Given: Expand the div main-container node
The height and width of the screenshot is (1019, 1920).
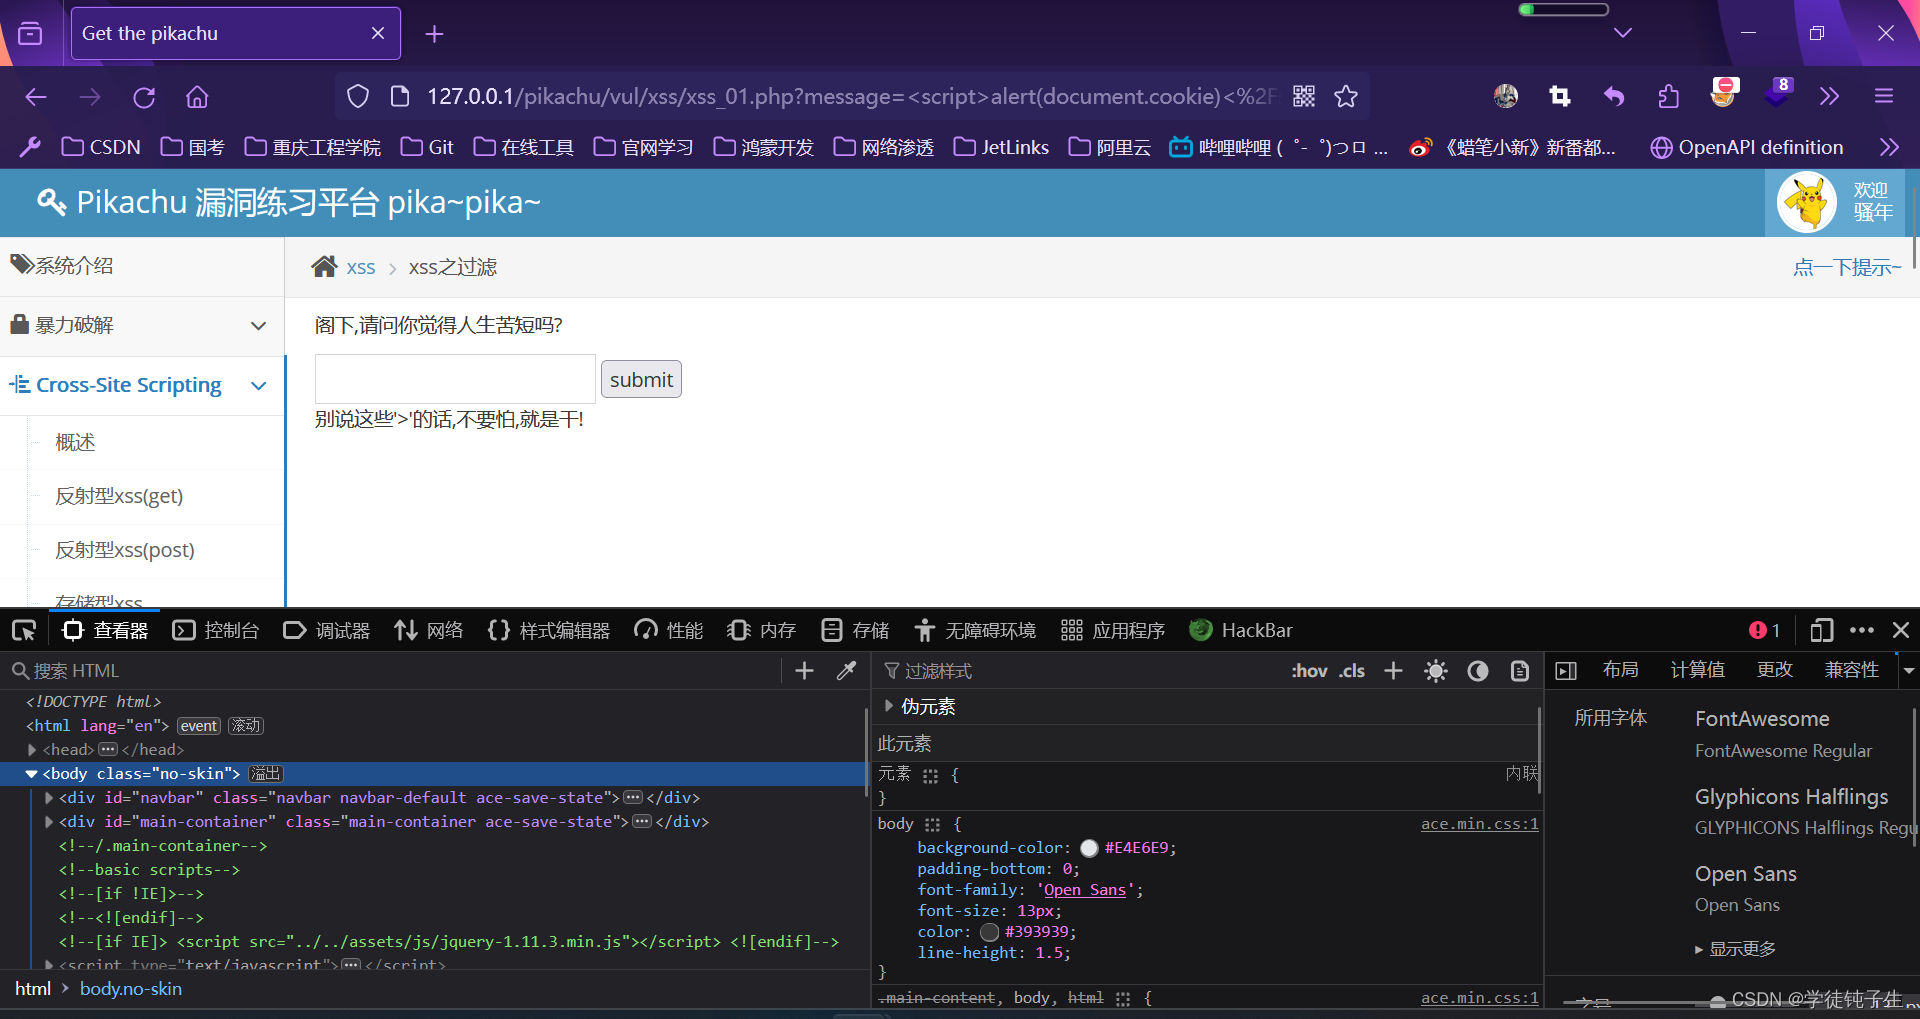Looking at the screenshot, I should tap(49, 822).
